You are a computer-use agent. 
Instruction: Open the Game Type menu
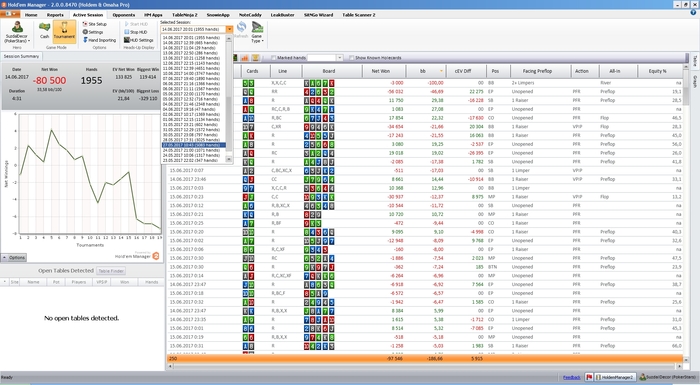coord(257,33)
